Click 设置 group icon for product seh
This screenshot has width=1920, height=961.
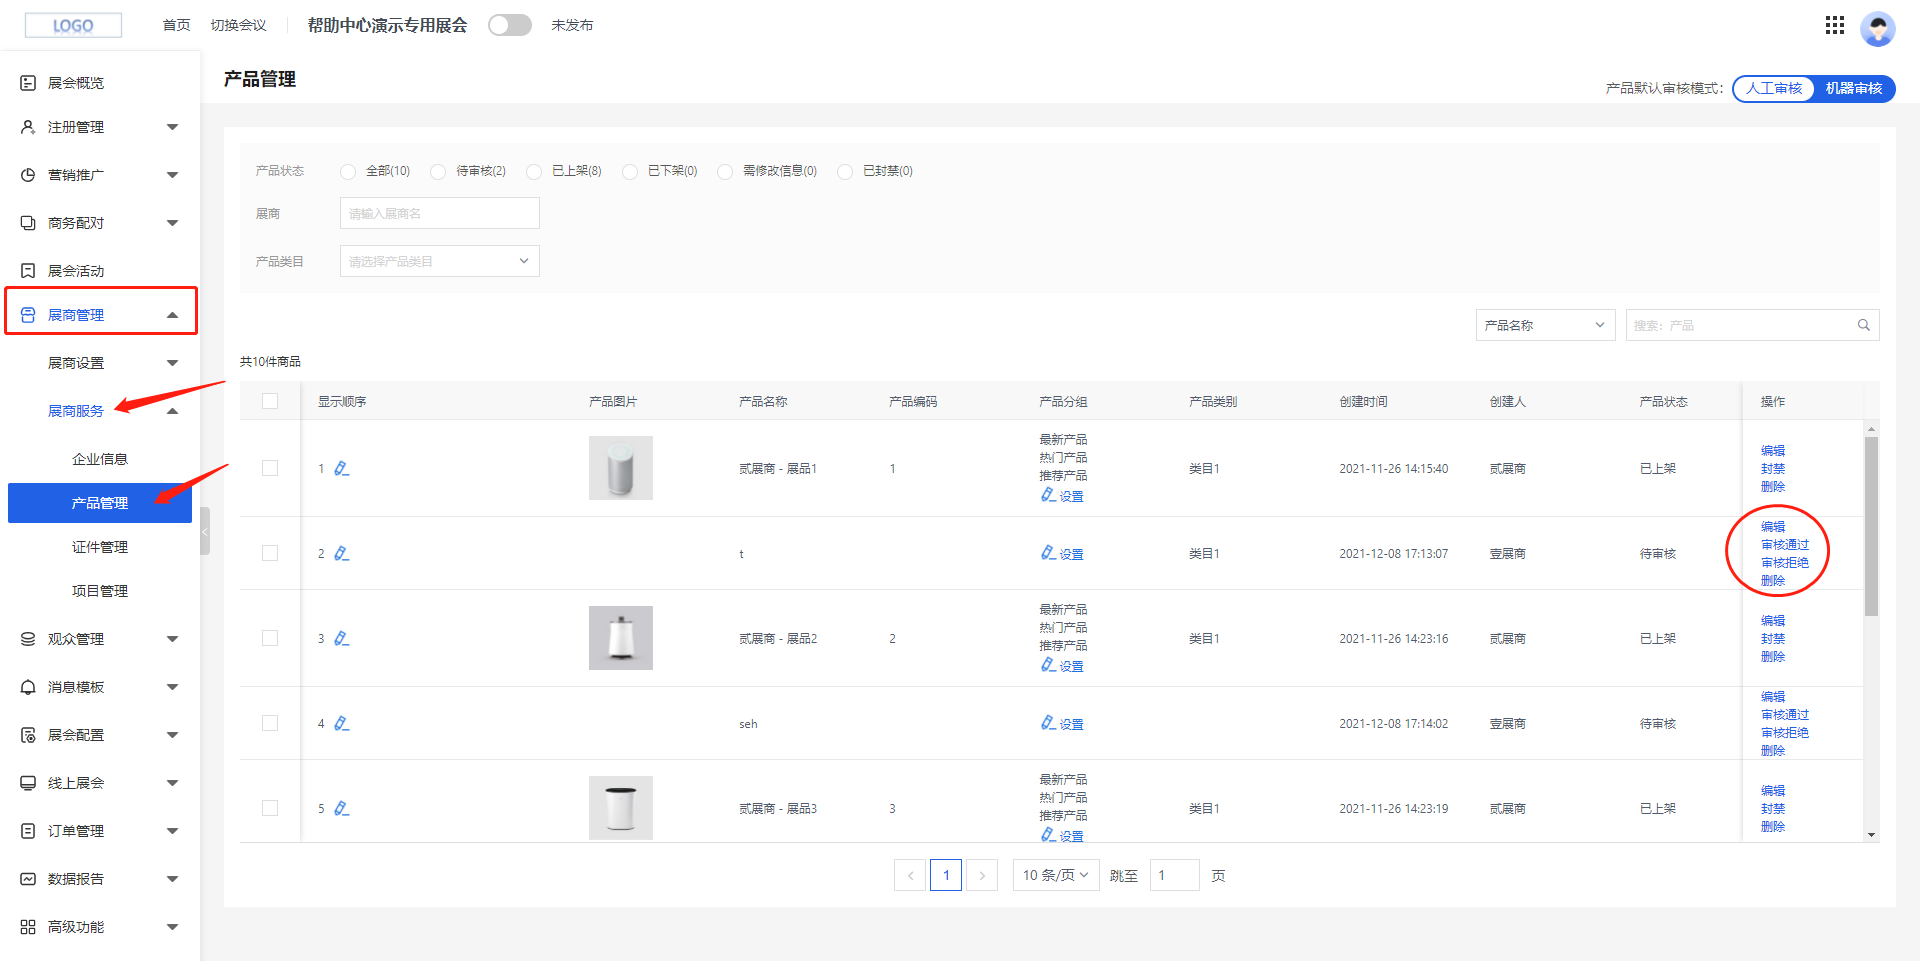pos(1048,723)
